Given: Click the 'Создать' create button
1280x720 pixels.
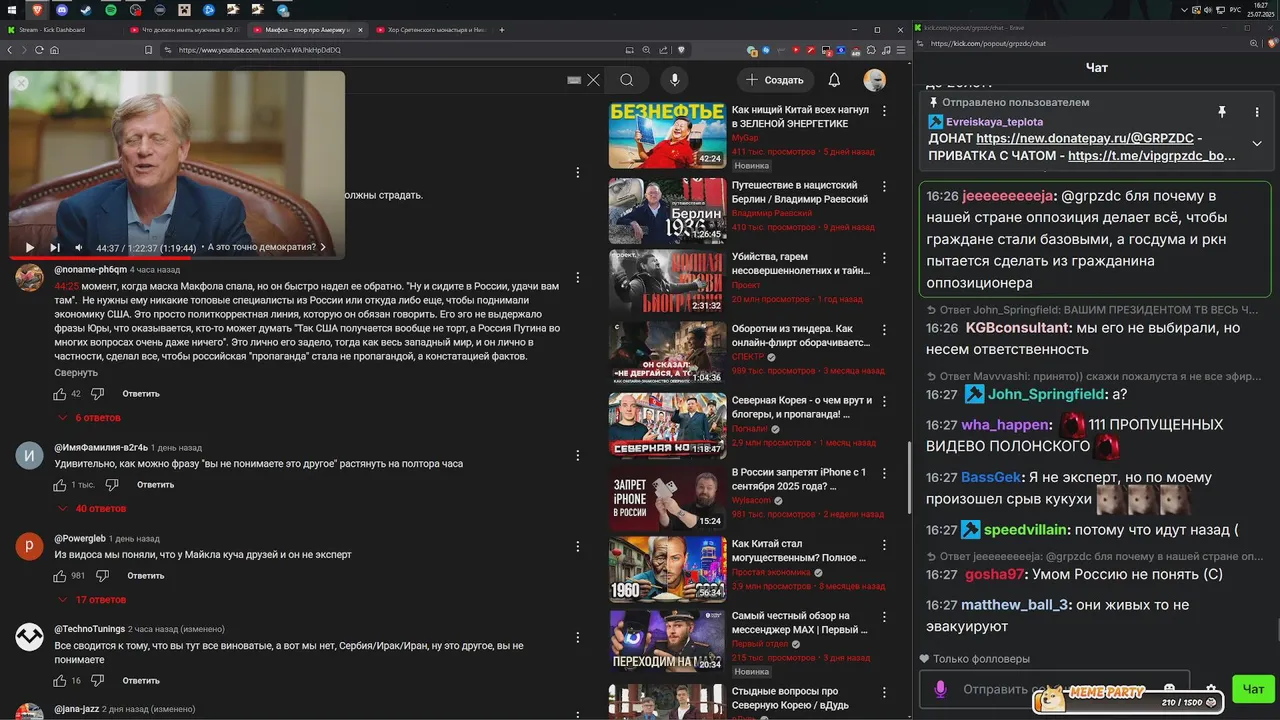Looking at the screenshot, I should [x=775, y=80].
